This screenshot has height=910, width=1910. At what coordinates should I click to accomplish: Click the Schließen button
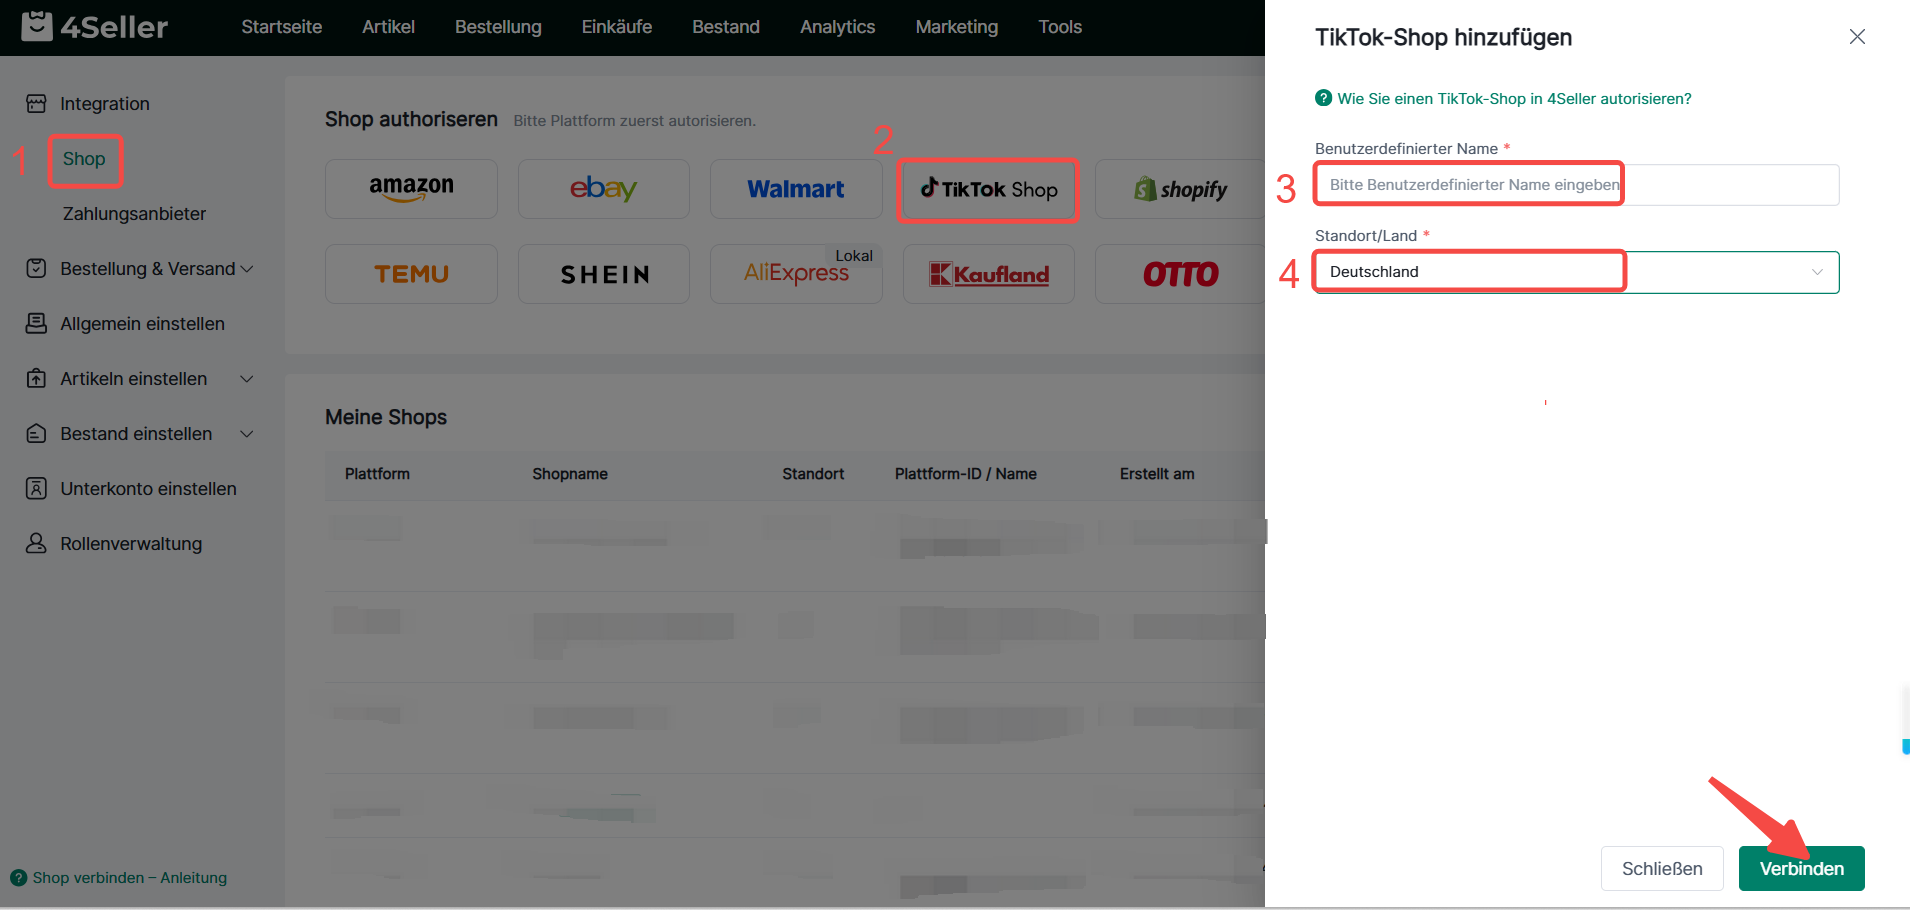coord(1661,868)
